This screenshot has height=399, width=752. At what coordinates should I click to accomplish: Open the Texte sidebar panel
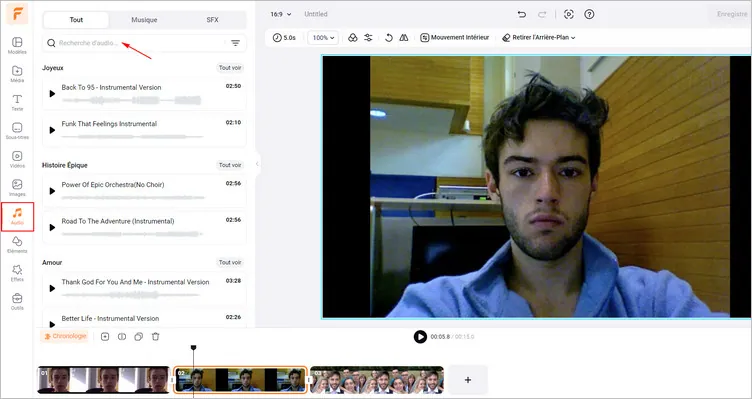pyautogui.click(x=17, y=102)
